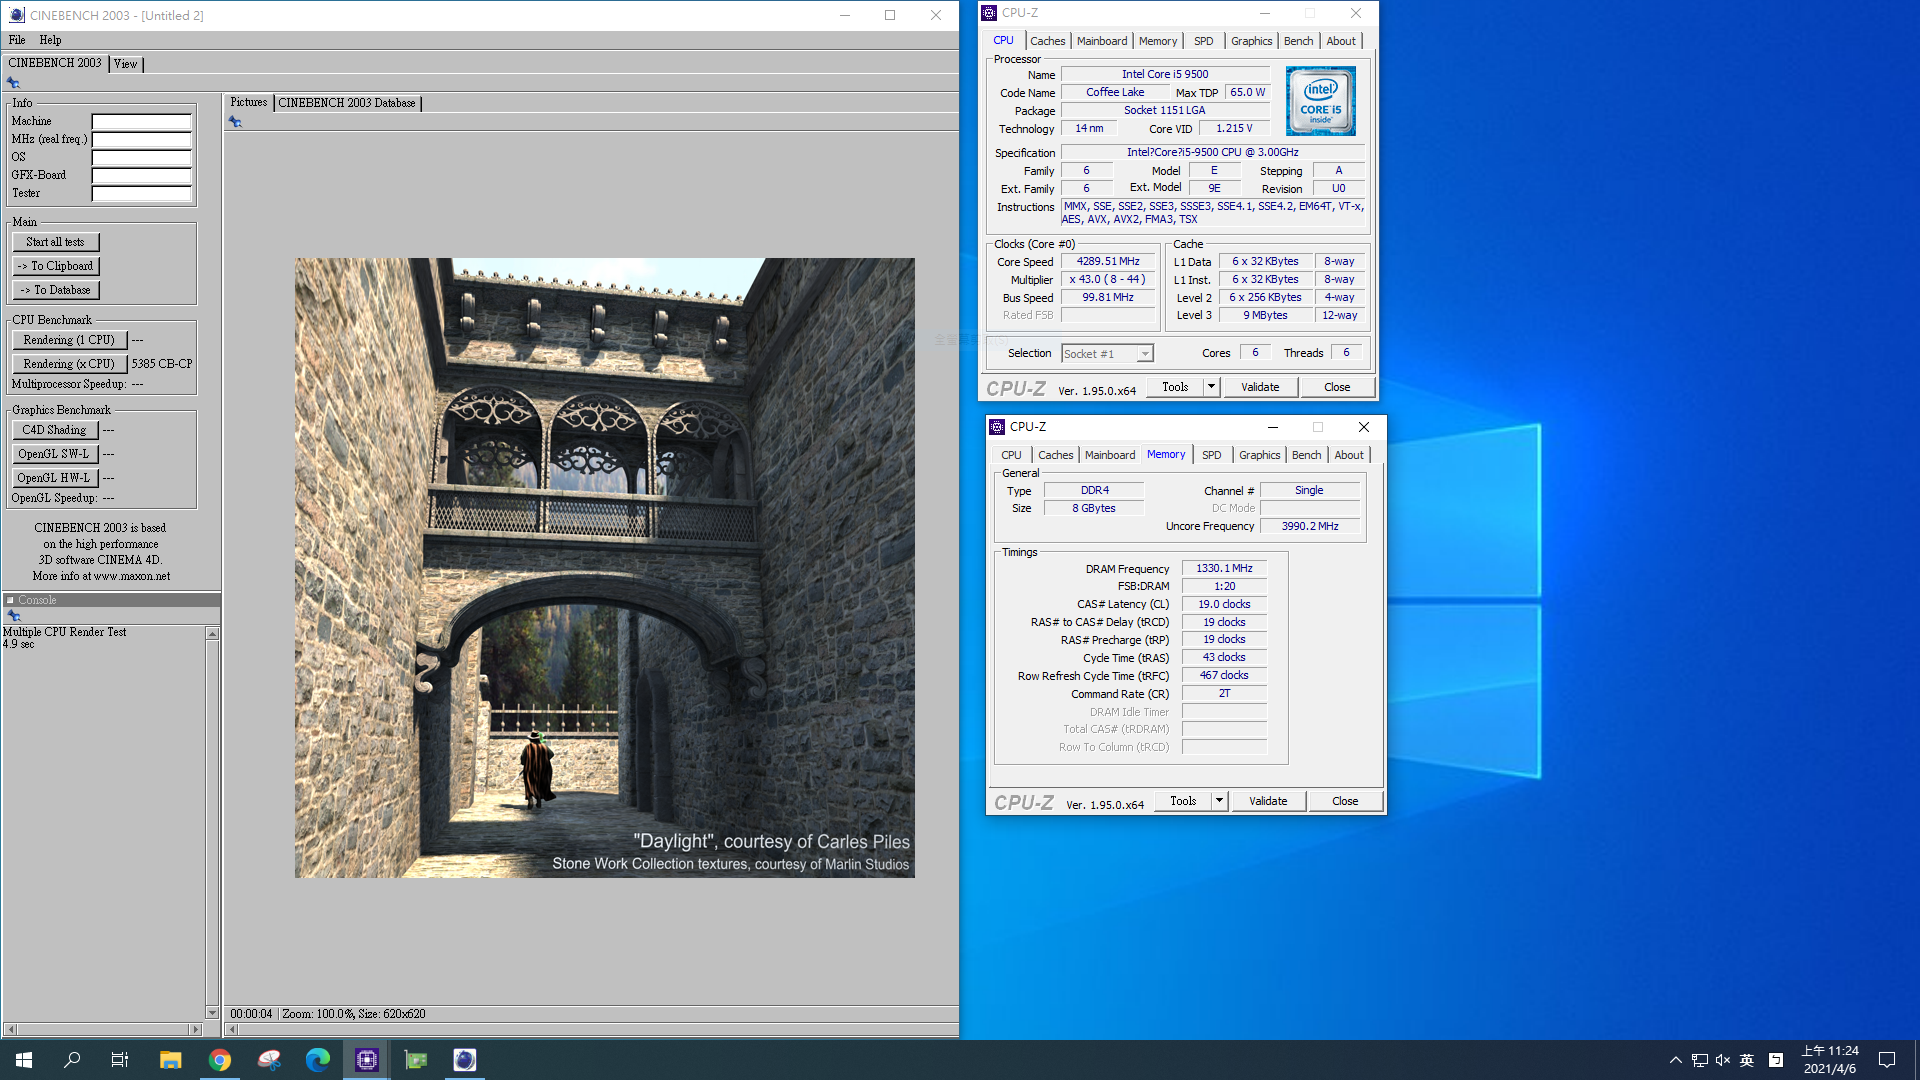
Task: Click the To Clipboard button
Action: coord(56,266)
